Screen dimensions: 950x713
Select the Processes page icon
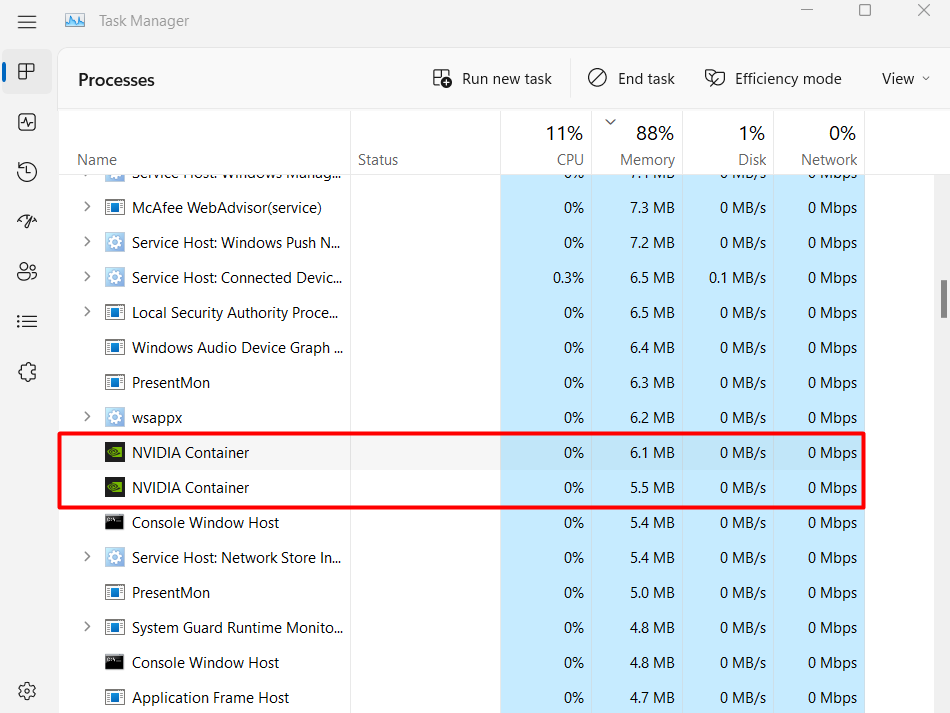click(x=27, y=72)
